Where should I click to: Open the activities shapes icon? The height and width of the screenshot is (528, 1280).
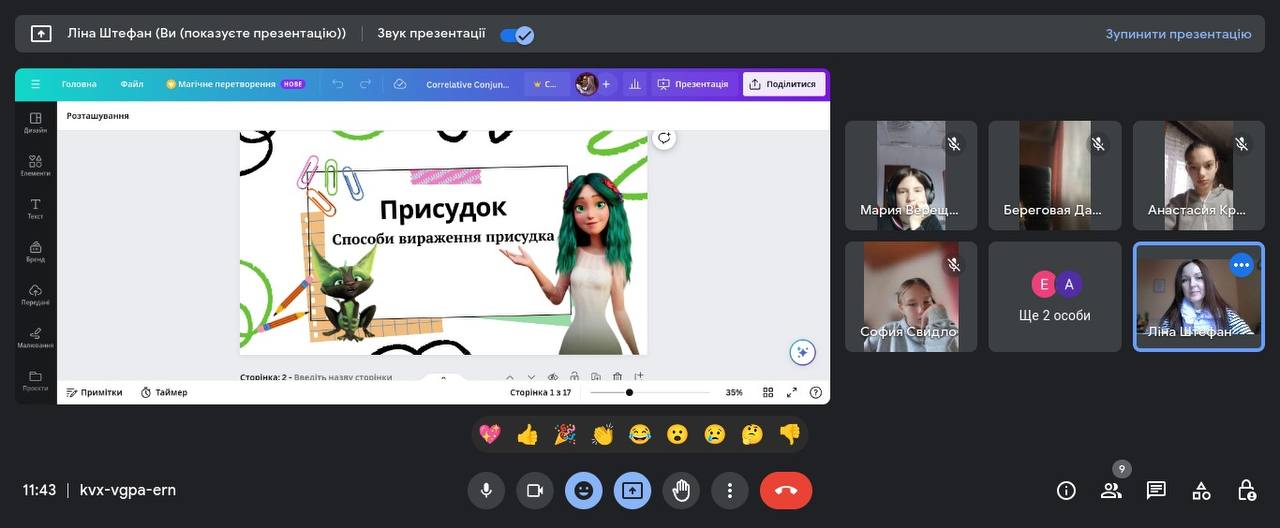(1201, 490)
